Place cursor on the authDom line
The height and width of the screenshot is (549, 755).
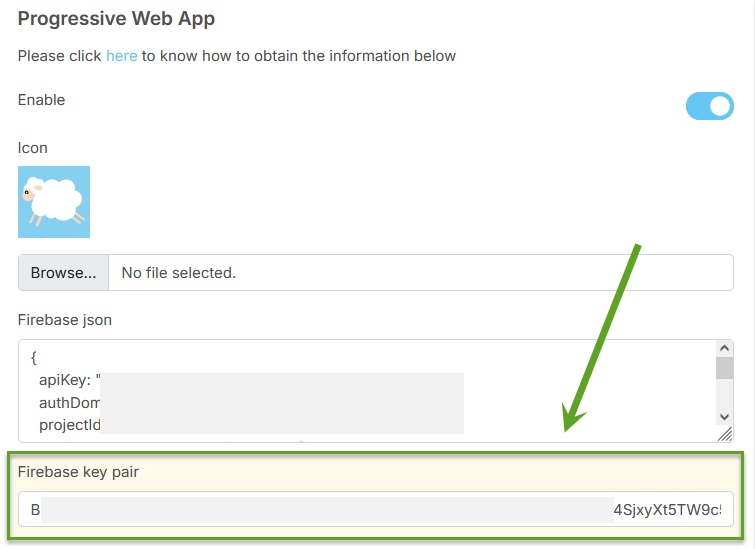68,403
